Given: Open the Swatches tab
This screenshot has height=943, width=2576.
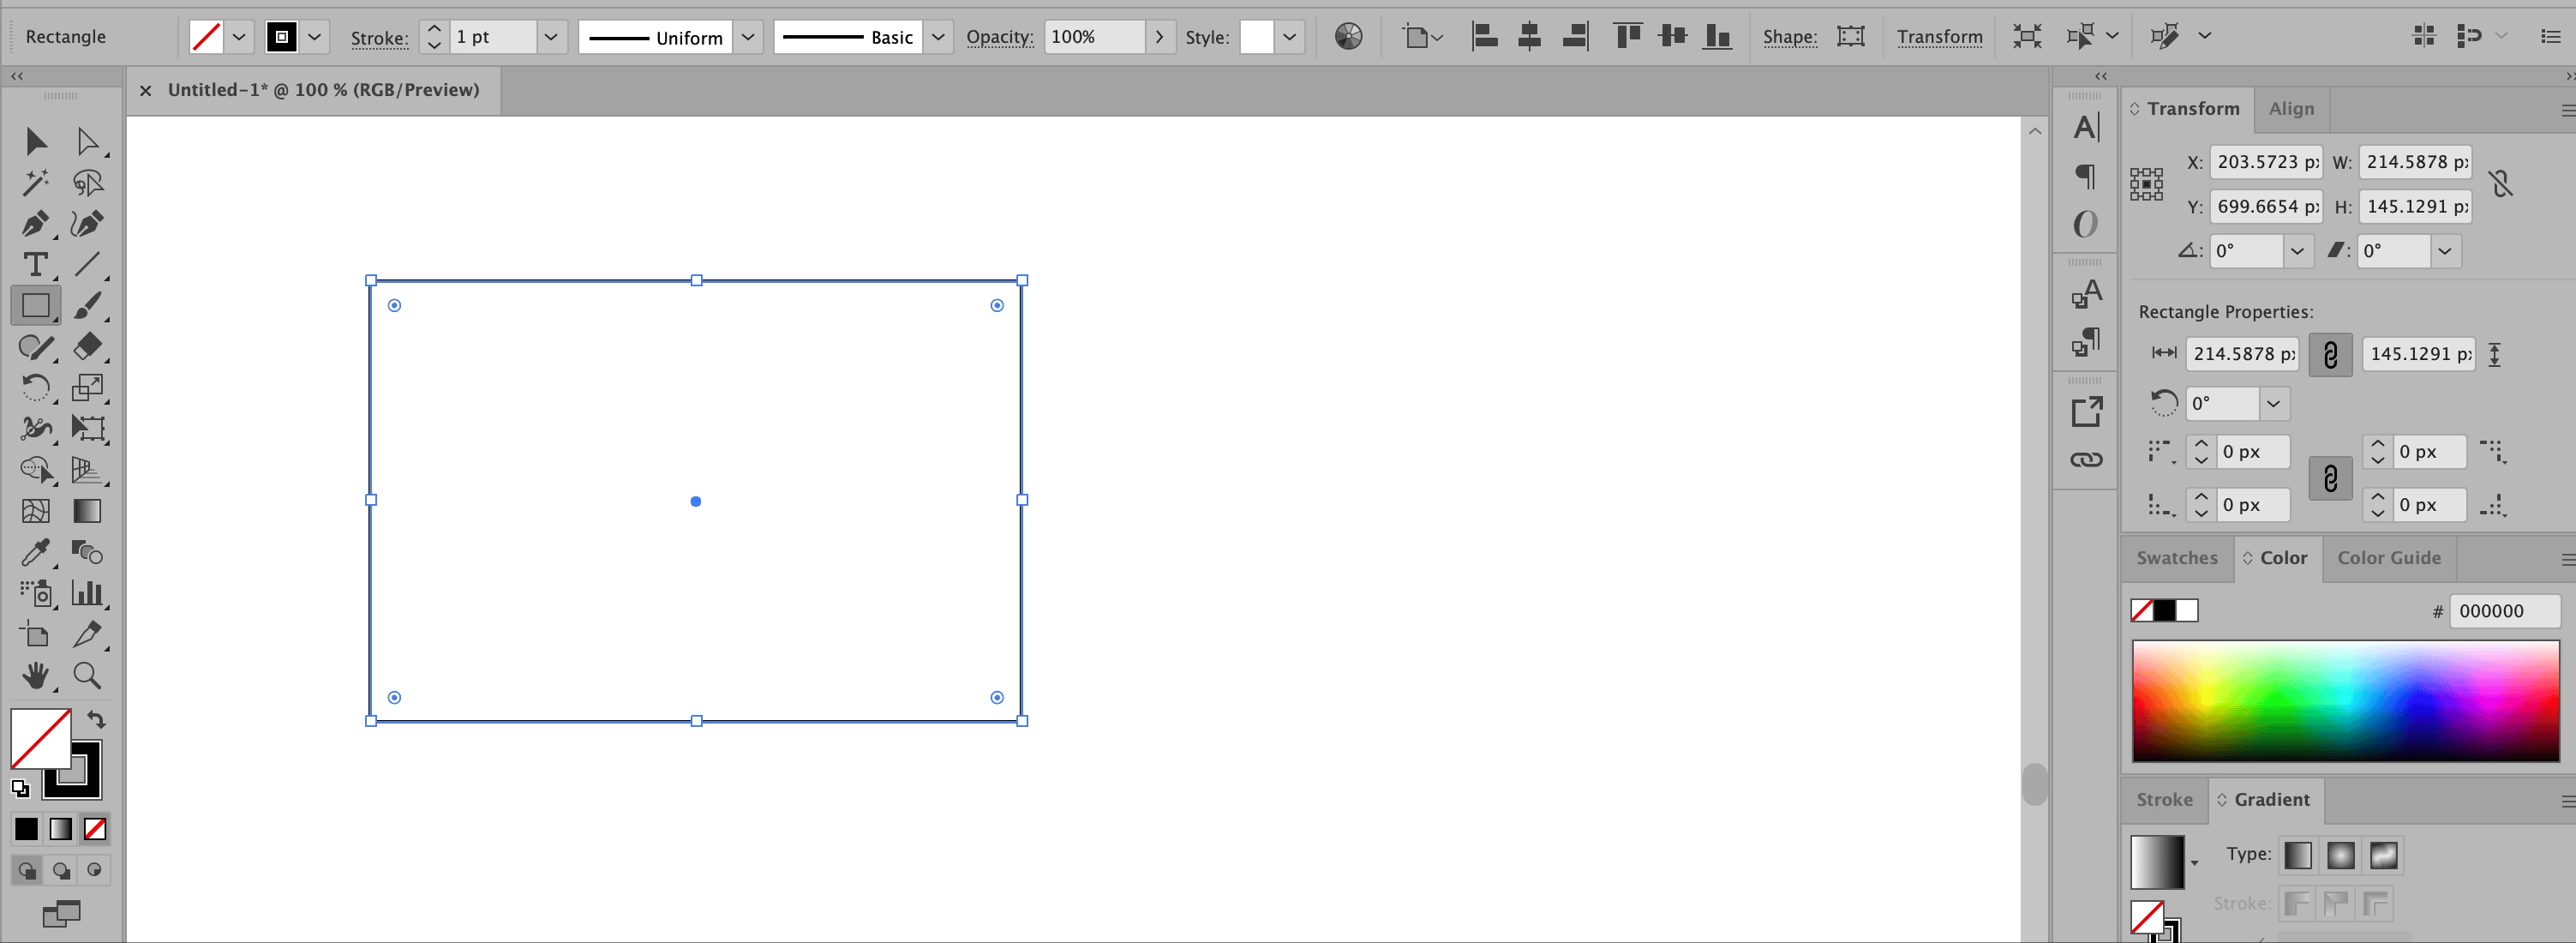Looking at the screenshot, I should 2176,558.
